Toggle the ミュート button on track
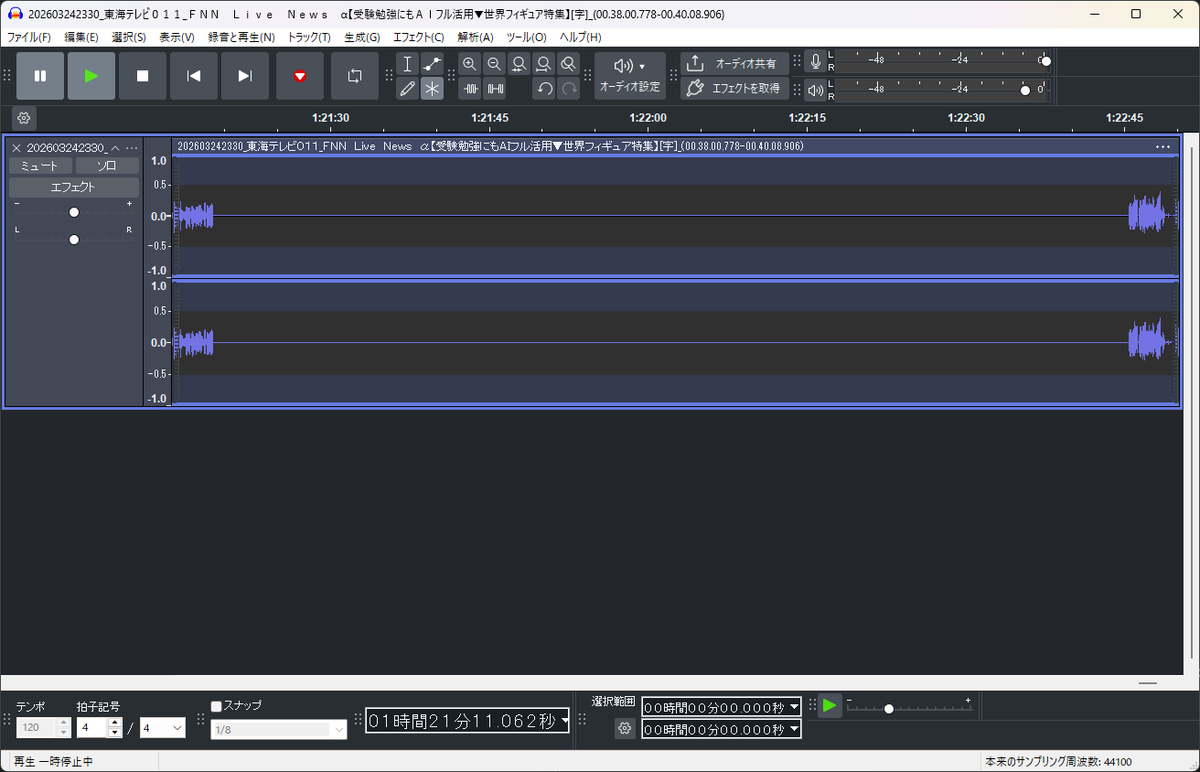 40,166
